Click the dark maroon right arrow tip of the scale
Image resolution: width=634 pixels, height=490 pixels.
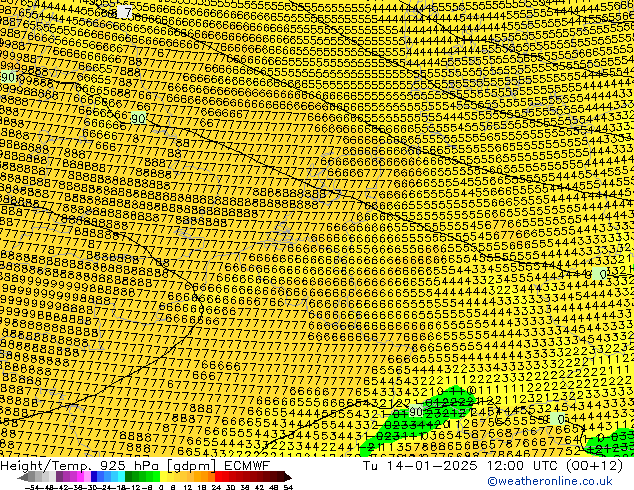288,477
